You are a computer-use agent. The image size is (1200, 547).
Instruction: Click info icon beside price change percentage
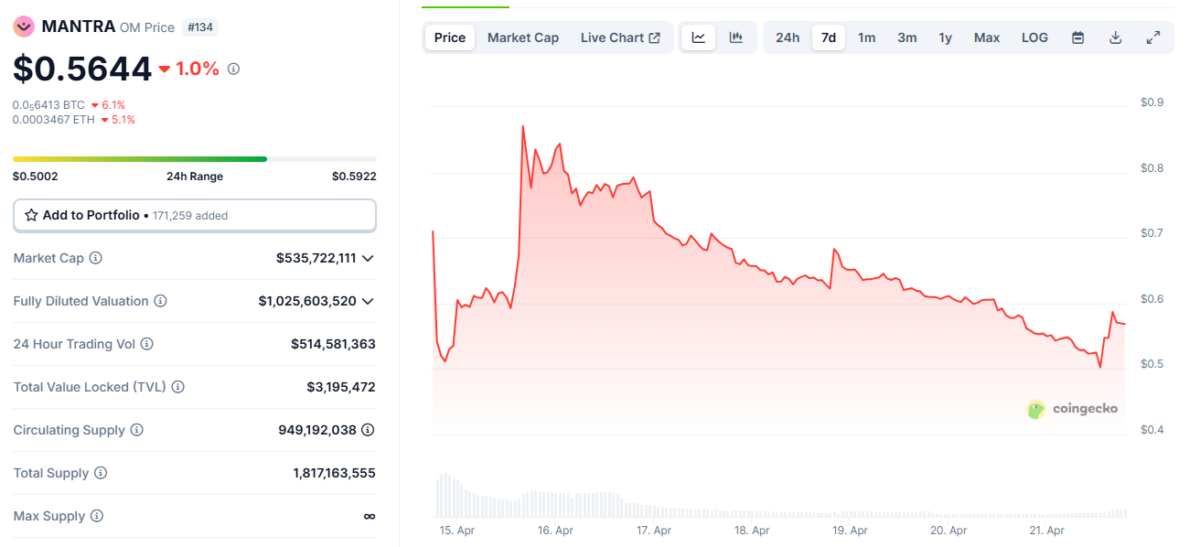tap(233, 69)
